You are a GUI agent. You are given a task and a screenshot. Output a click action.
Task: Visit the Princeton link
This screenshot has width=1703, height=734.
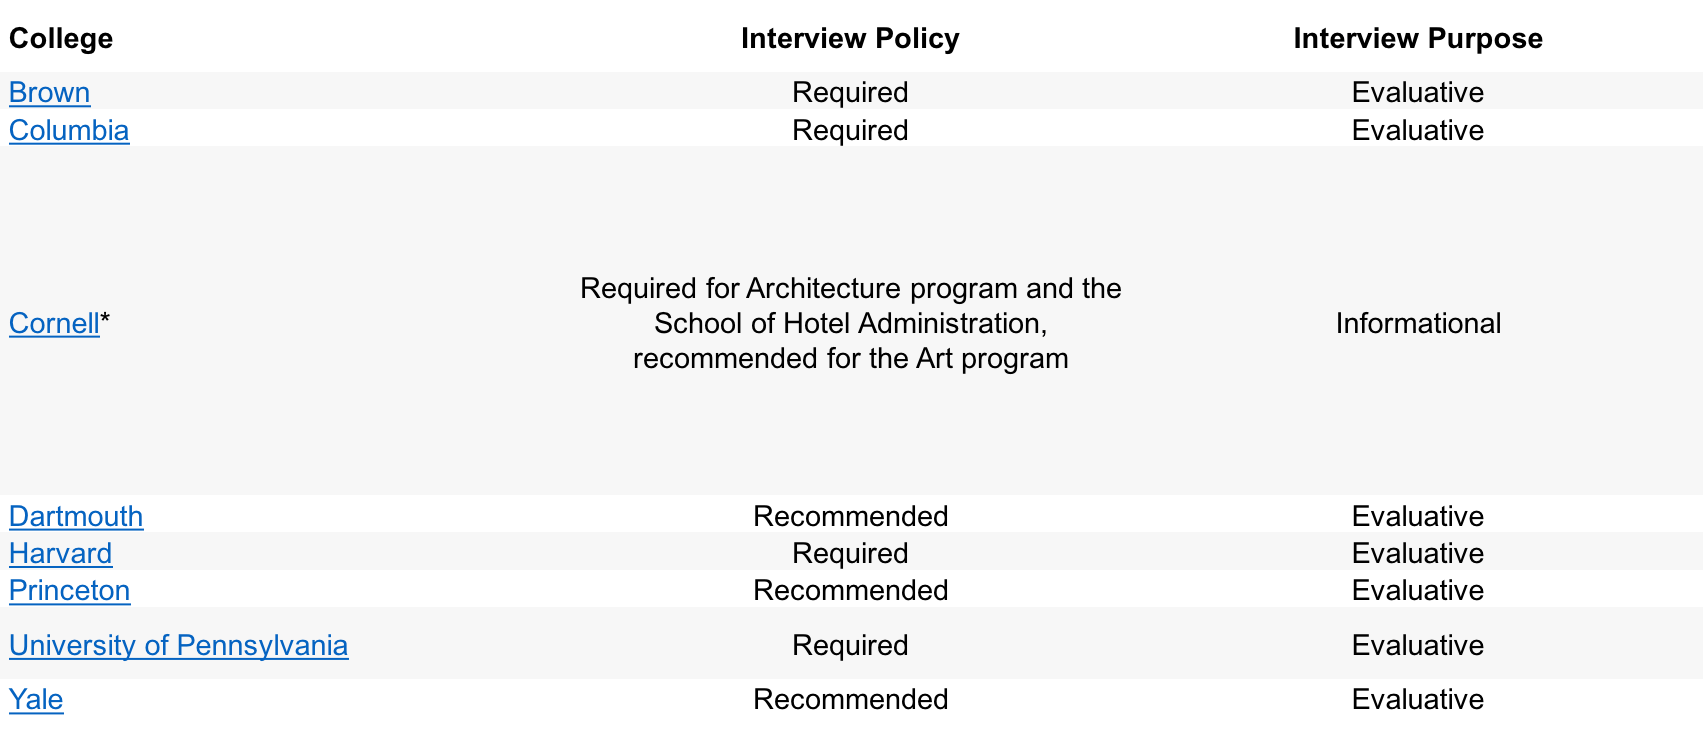[x=69, y=590]
